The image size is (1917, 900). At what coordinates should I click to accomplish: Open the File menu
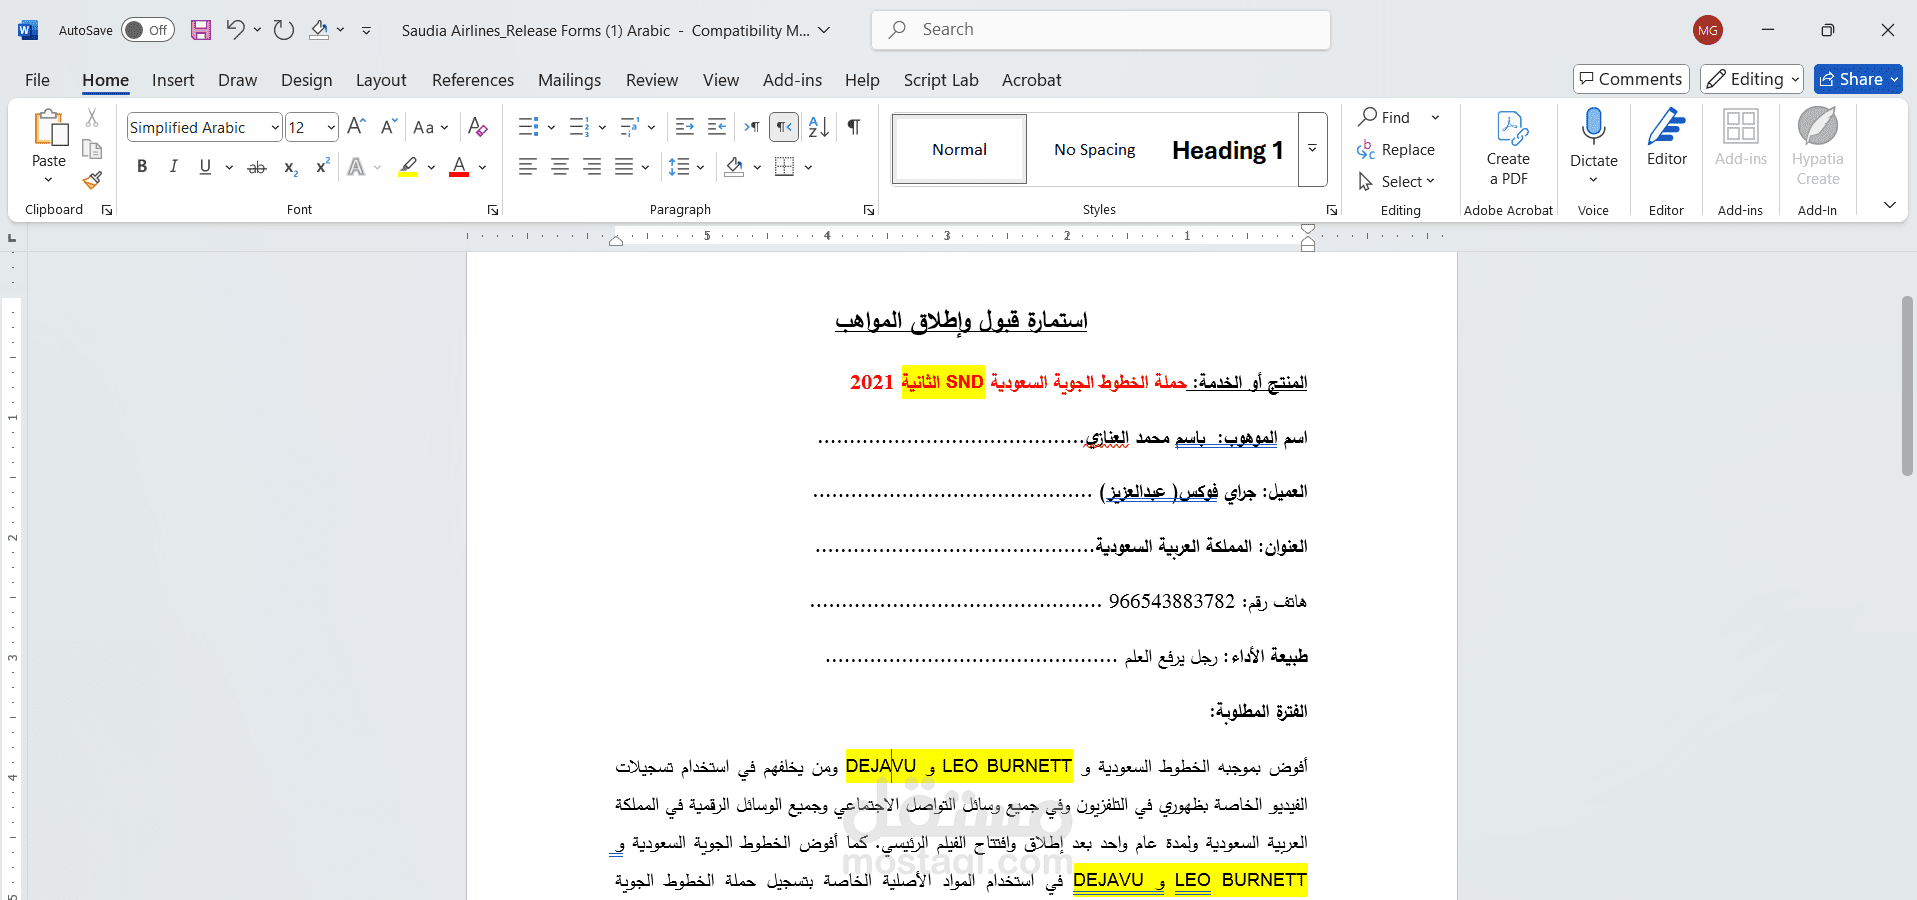(x=37, y=80)
